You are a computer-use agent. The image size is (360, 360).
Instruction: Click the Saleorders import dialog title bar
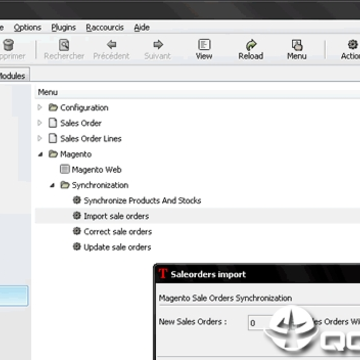point(258,274)
